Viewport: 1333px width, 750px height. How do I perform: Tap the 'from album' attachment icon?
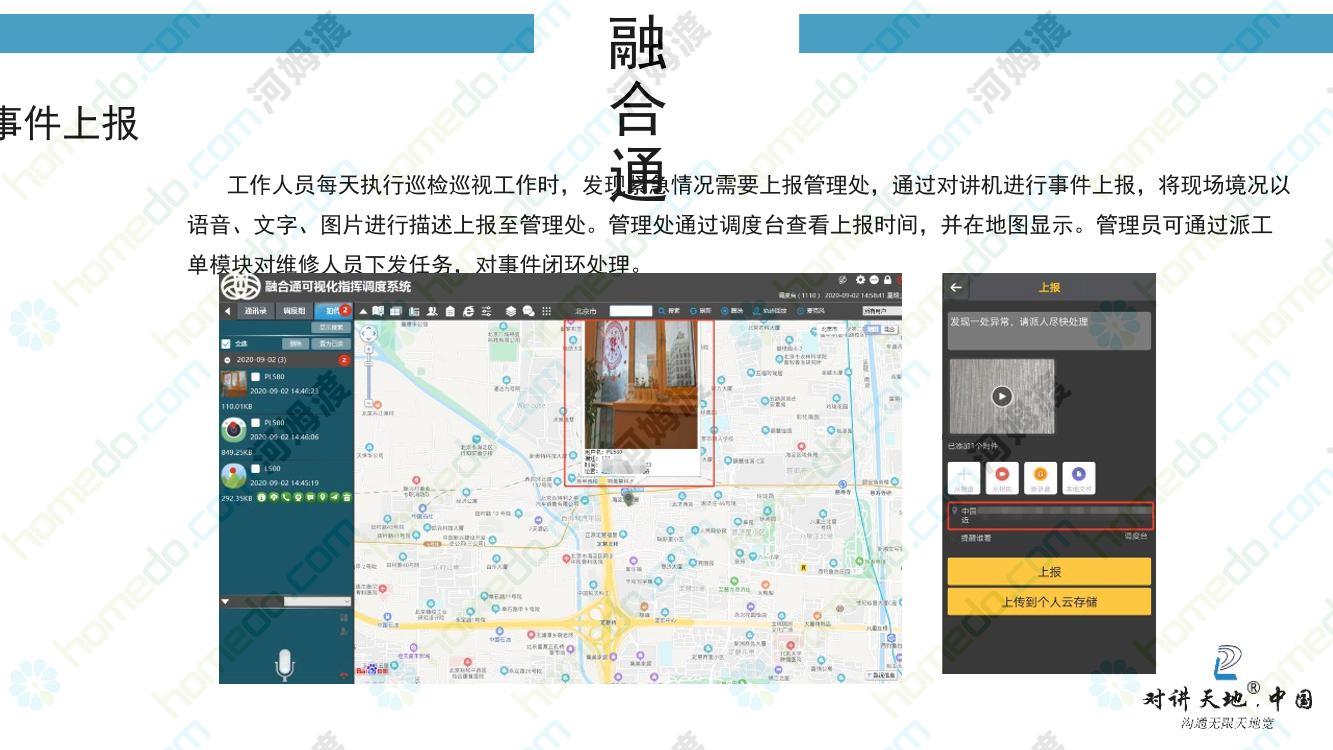click(x=964, y=478)
